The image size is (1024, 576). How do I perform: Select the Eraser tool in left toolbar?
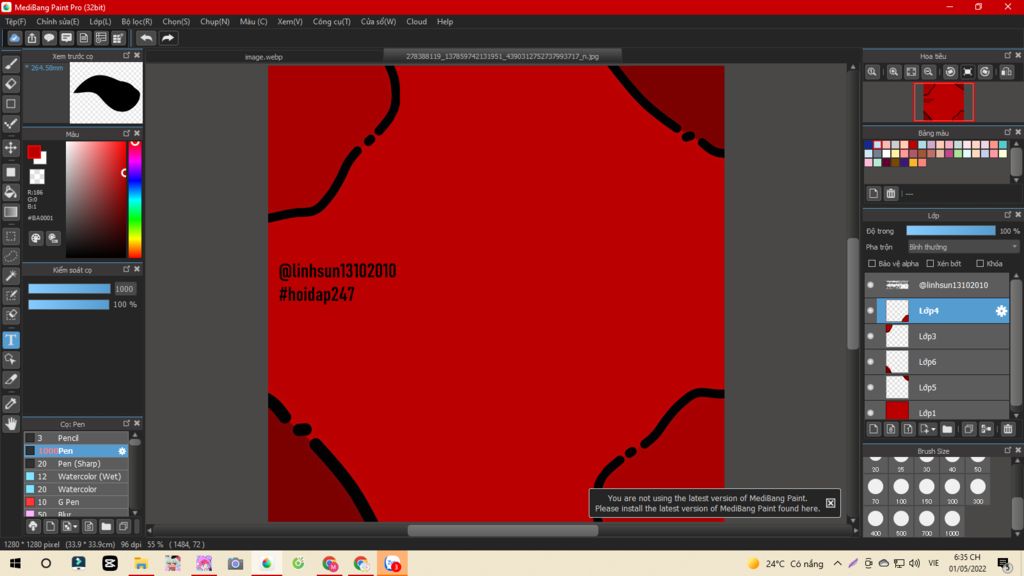coord(11,84)
